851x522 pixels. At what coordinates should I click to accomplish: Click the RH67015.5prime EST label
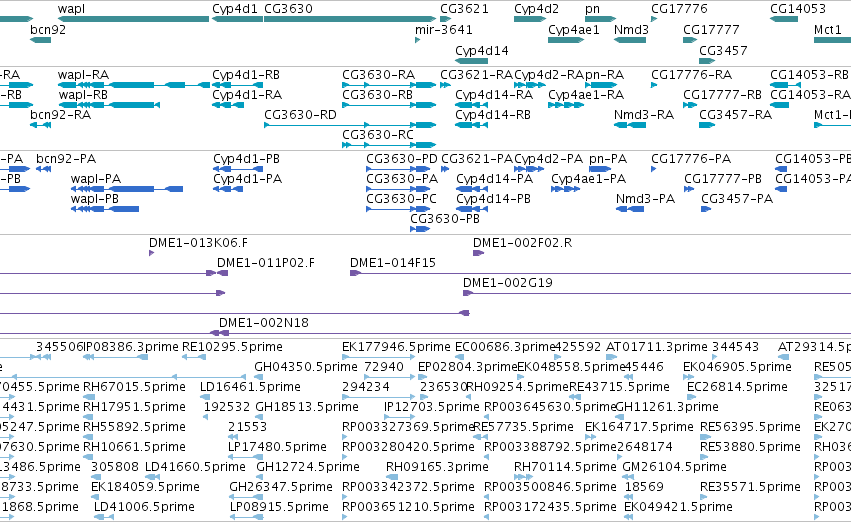point(134,387)
